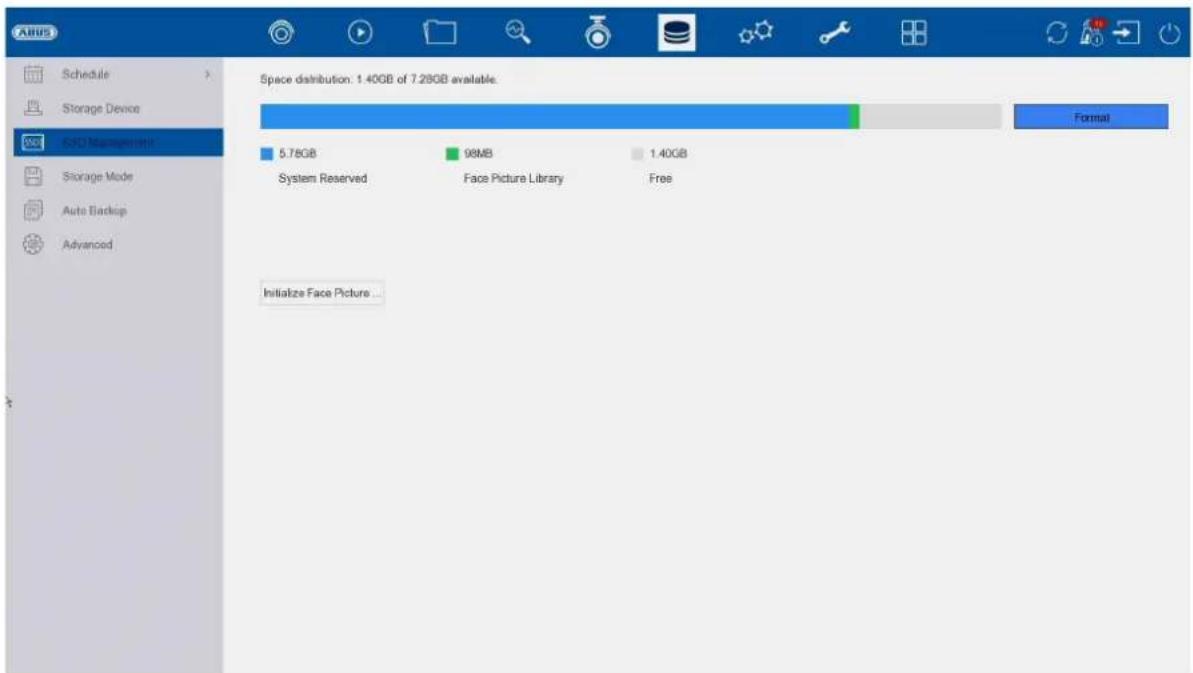Click the Space distribution summary text
Viewport: 1193px width, 673px height.
tap(378, 79)
